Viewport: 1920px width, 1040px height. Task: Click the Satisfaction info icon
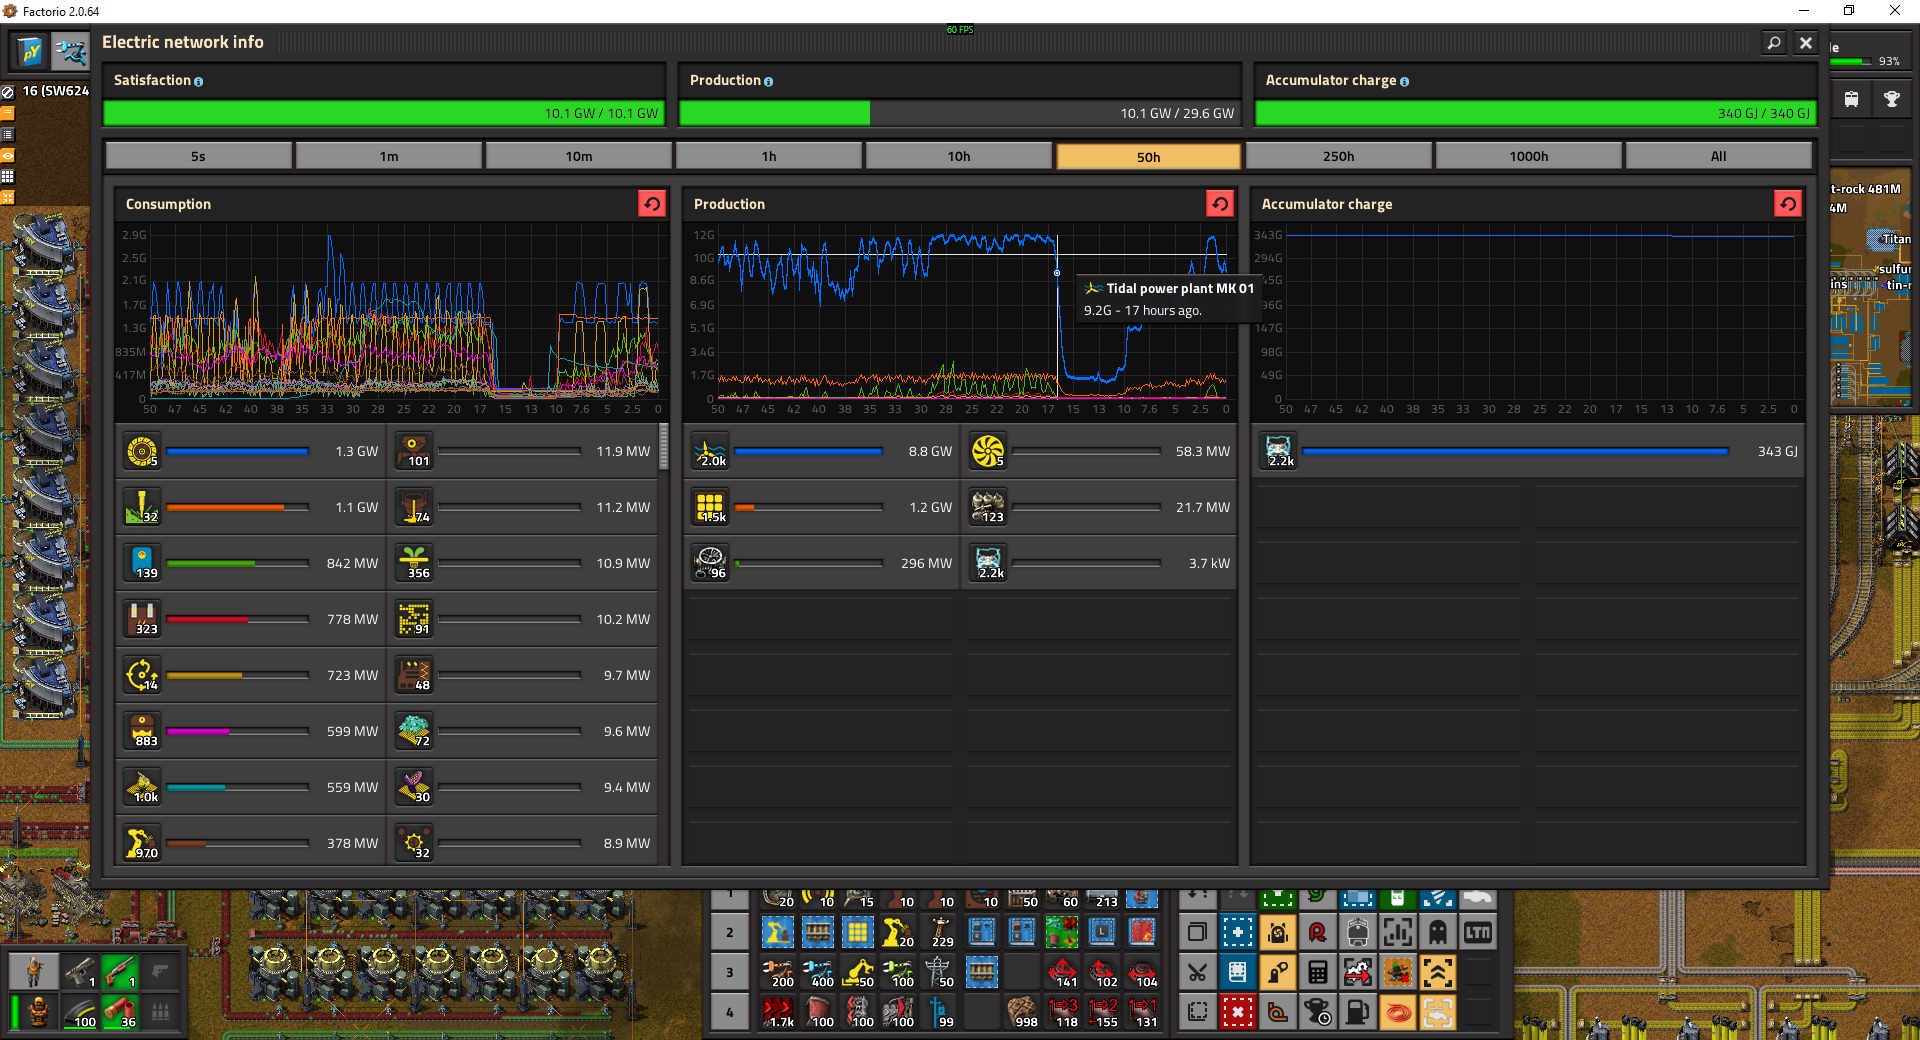pyautogui.click(x=198, y=82)
